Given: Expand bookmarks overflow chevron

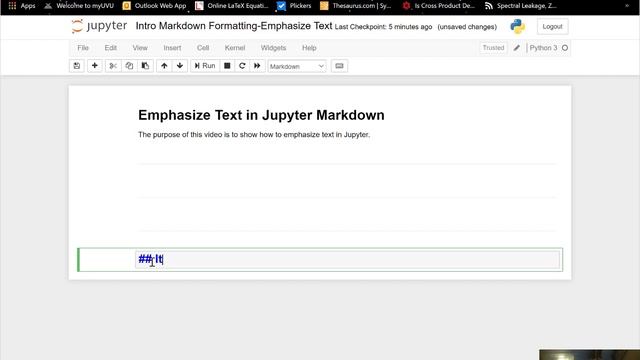Looking at the screenshot, I should pyautogui.click(x=627, y=6).
